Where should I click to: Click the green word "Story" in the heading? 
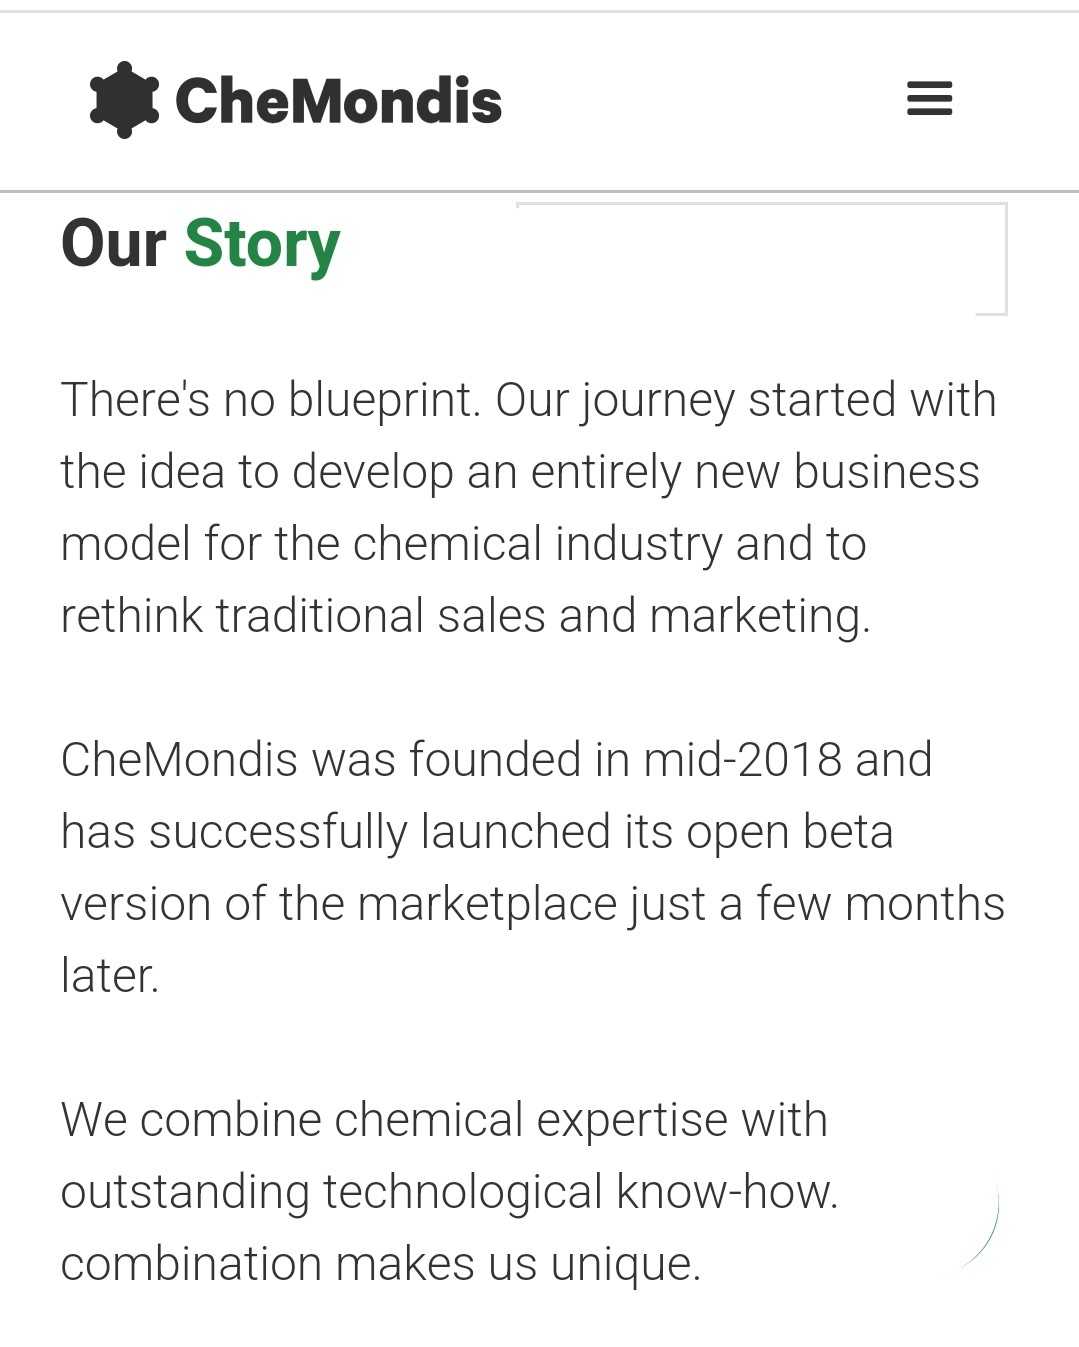click(262, 244)
